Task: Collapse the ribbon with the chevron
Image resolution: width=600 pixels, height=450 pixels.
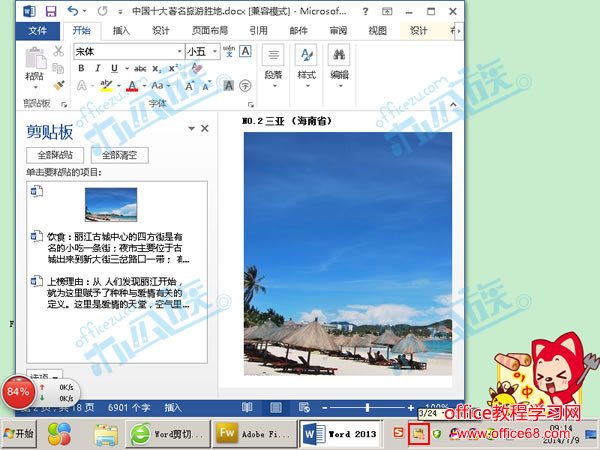Action: click(x=453, y=104)
